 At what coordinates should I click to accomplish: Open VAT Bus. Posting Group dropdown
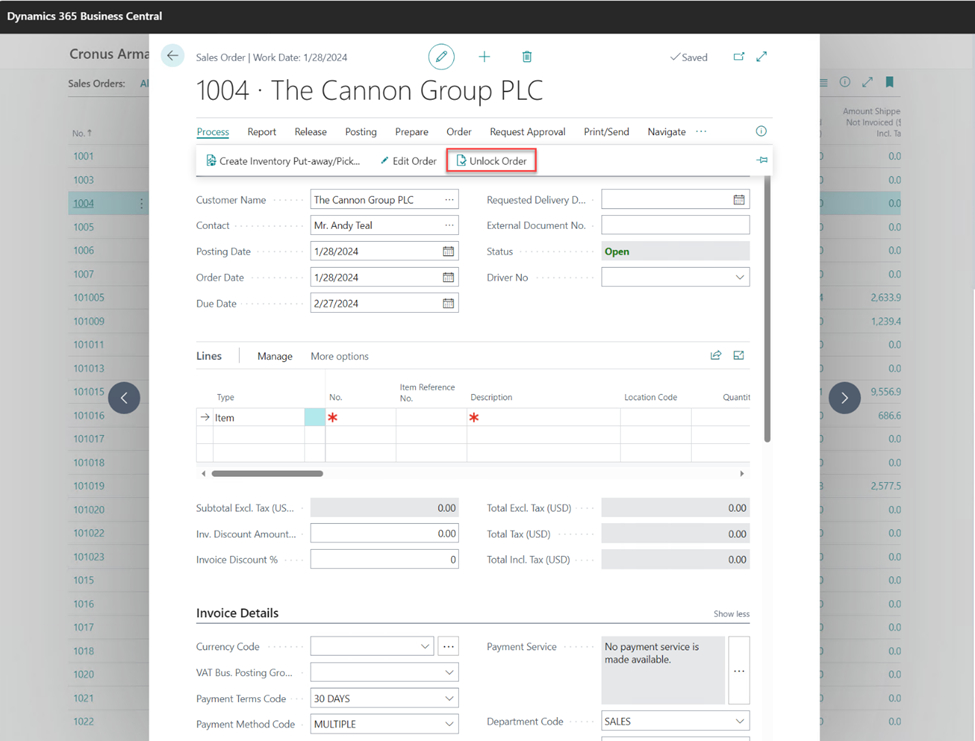449,672
